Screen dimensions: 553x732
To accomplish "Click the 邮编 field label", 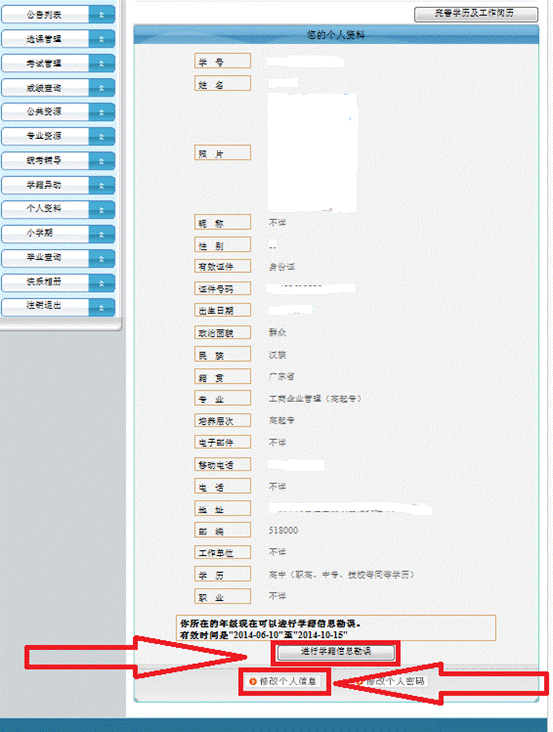I will pyautogui.click(x=223, y=530).
